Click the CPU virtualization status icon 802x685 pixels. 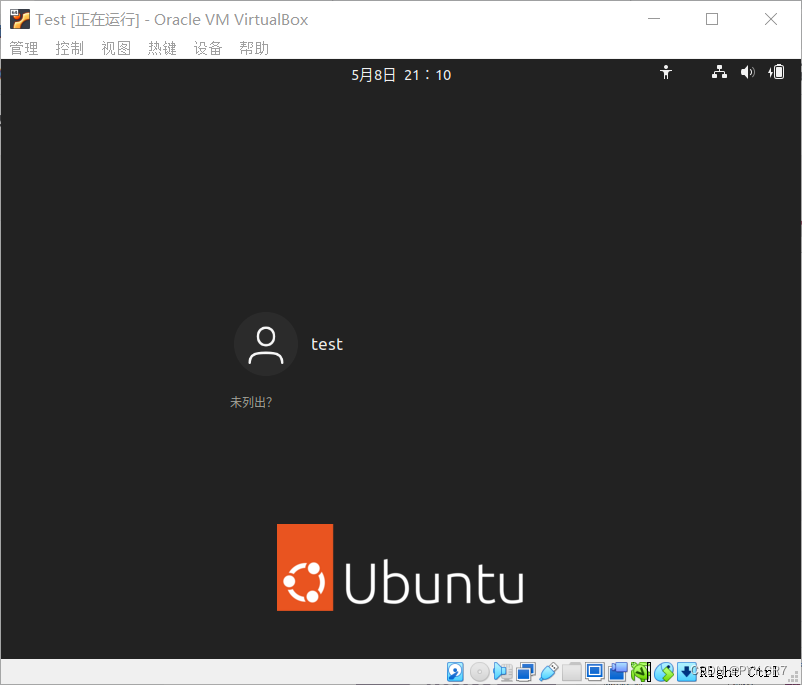641,672
